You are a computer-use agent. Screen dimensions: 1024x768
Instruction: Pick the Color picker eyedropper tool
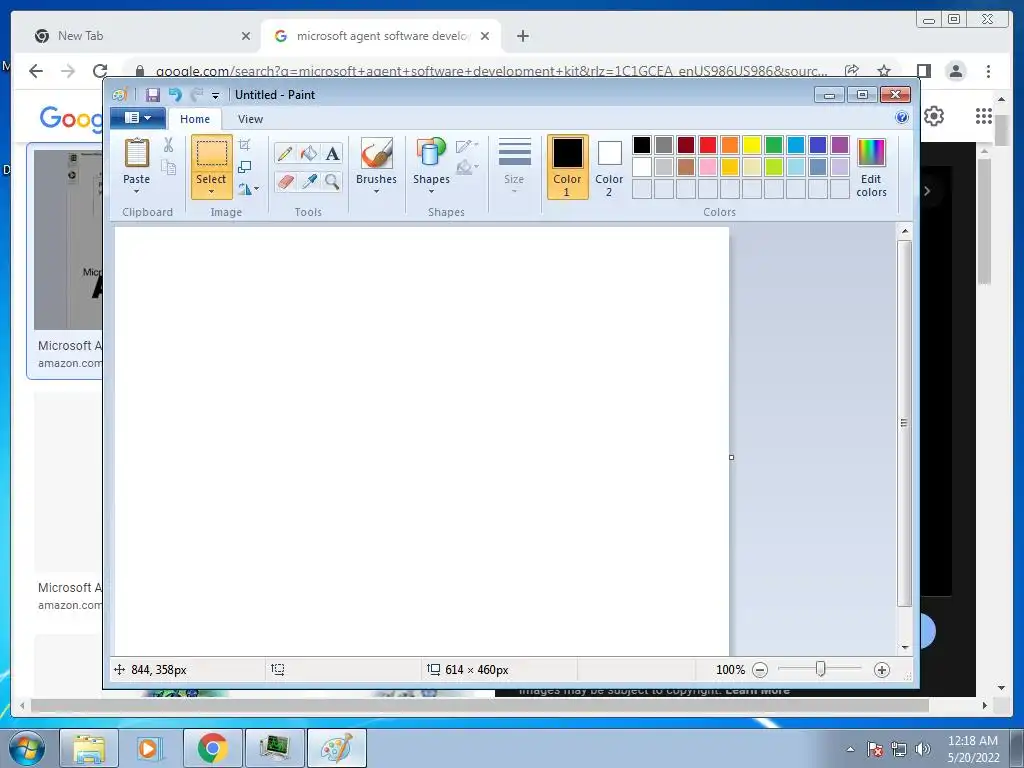coord(309,182)
